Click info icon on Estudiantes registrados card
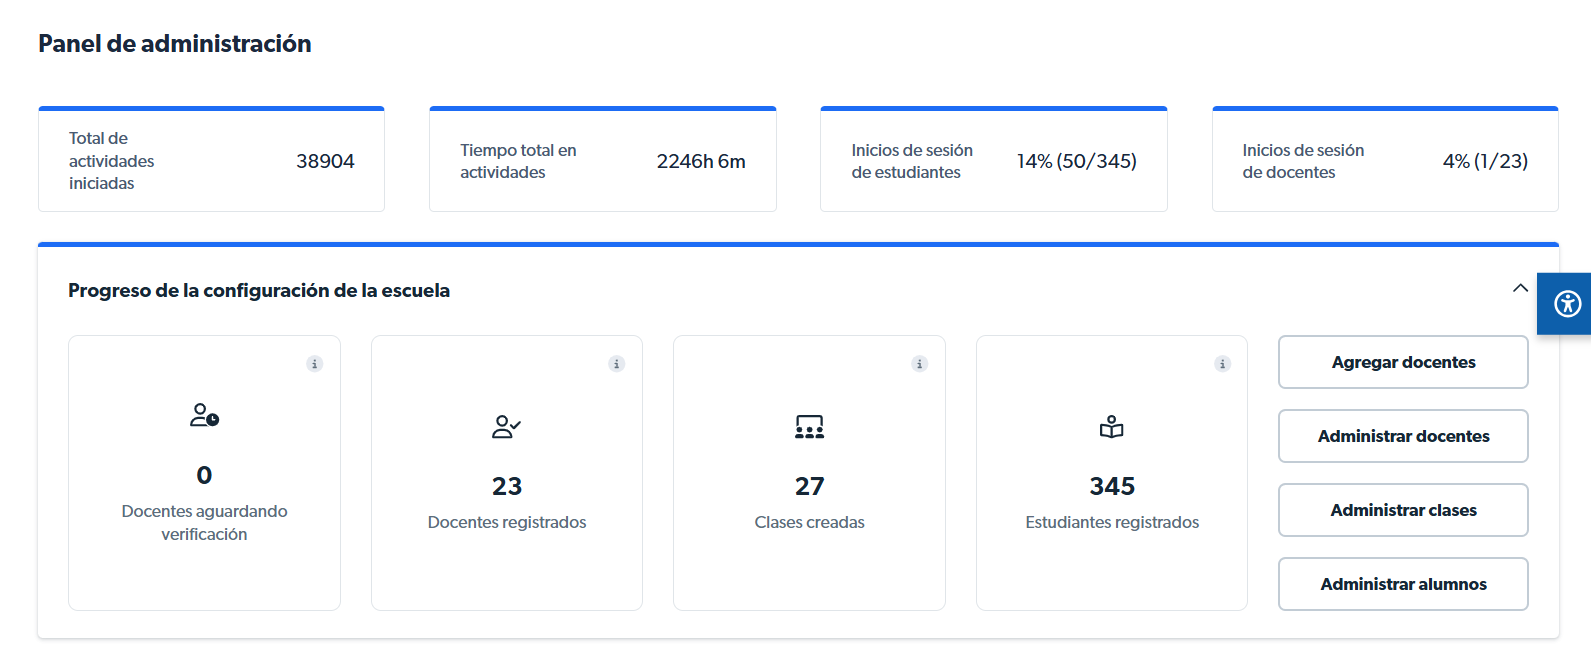Screen dimensions: 1591x660 [x=1222, y=364]
